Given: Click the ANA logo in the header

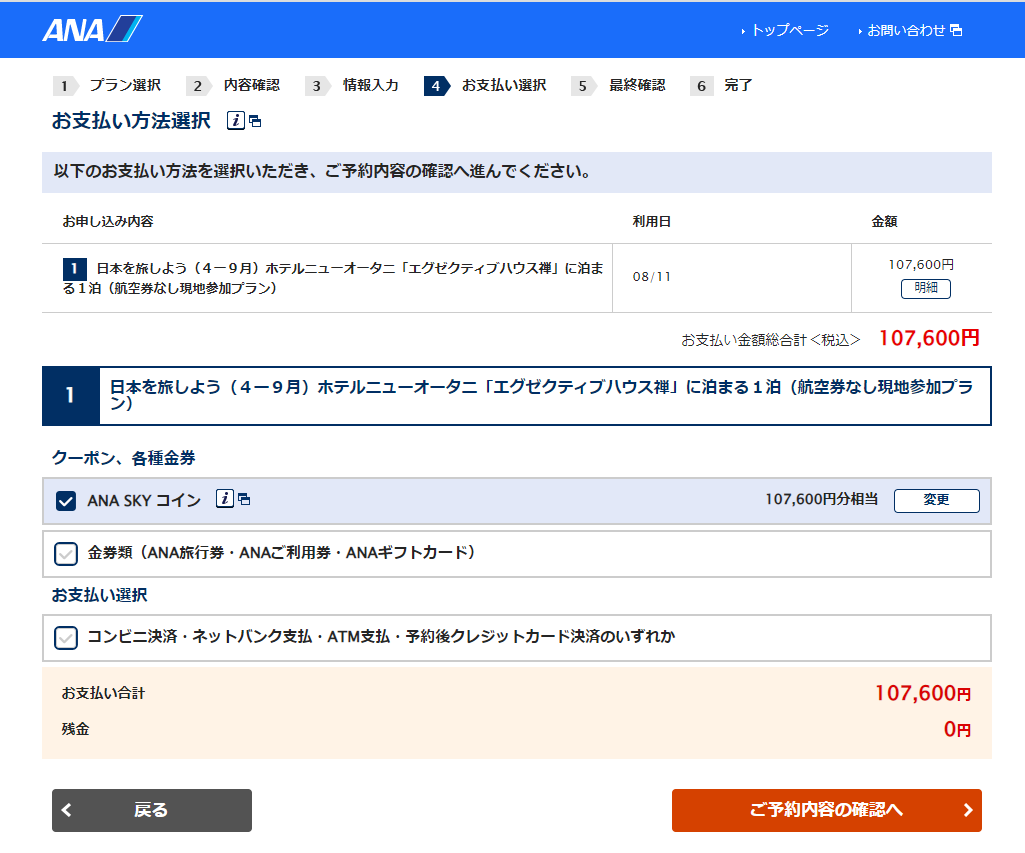Looking at the screenshot, I should 92,29.
